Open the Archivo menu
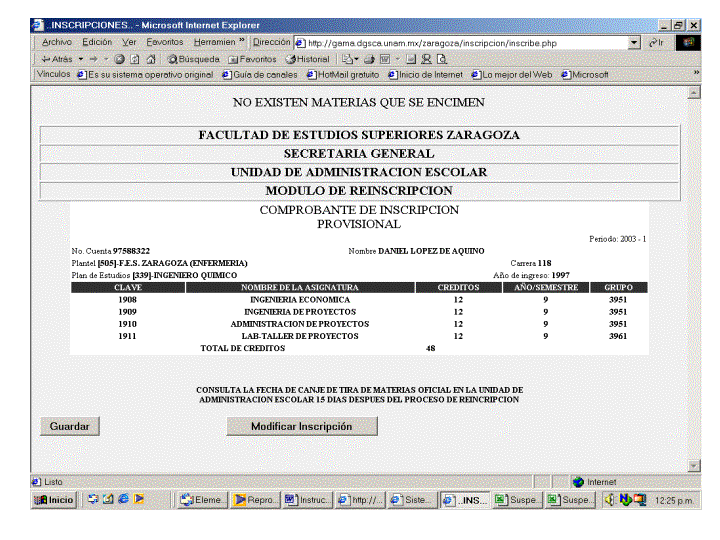The width and height of the screenshot is (720, 540). coord(57,43)
